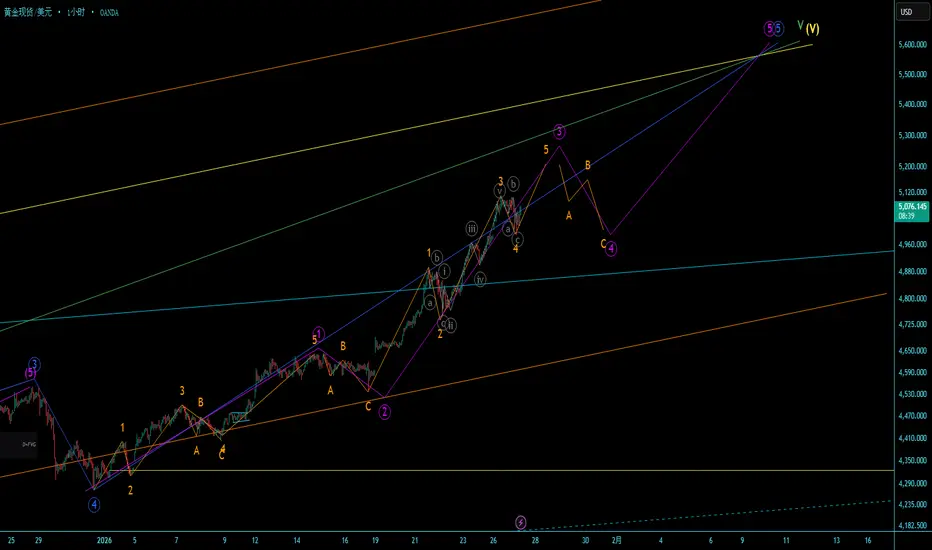
Task: Select the projected orange B label after wave 3
Action: pyautogui.click(x=587, y=165)
